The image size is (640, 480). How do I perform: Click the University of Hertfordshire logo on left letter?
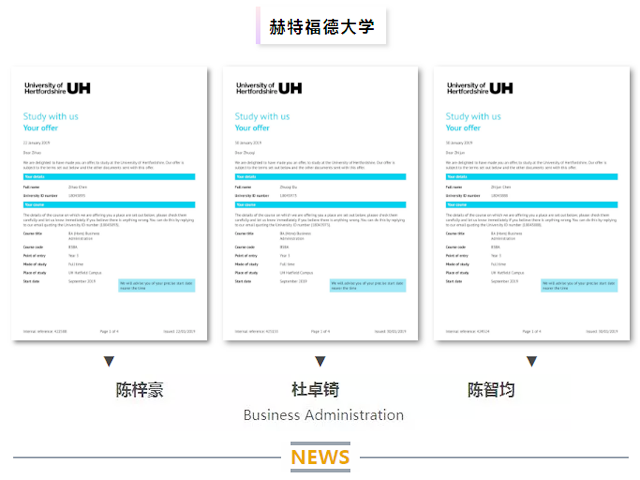click(57, 88)
